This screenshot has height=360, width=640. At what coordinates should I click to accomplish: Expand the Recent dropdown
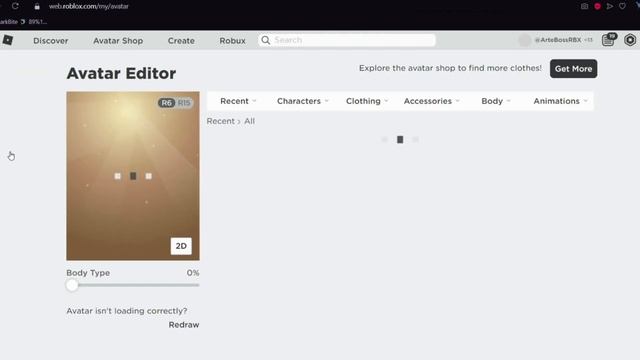click(x=238, y=101)
